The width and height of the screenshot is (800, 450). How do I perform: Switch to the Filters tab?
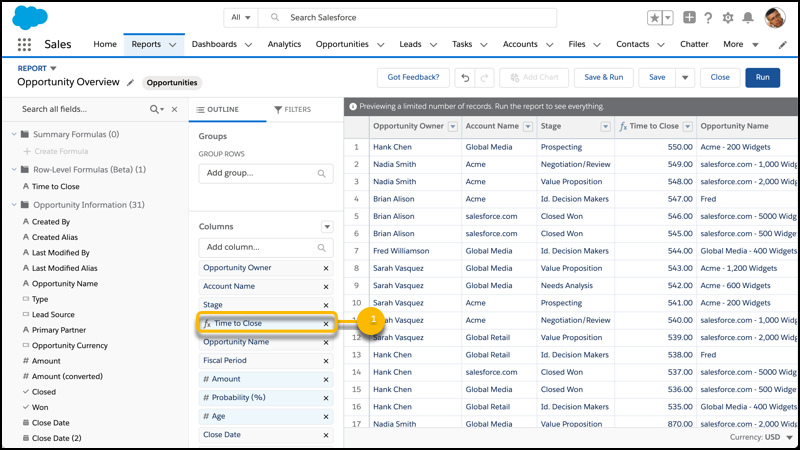(x=292, y=109)
